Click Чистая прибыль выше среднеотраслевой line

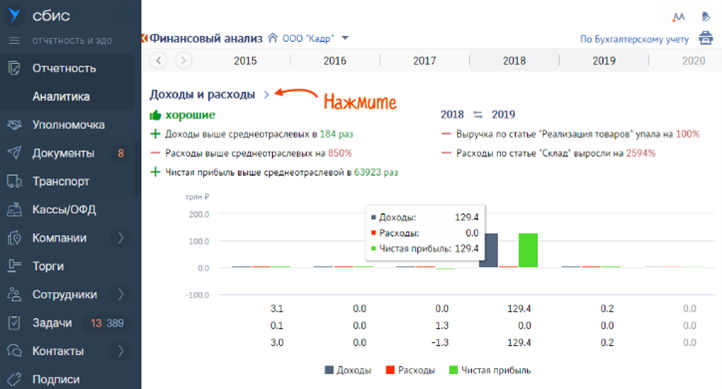point(282,172)
